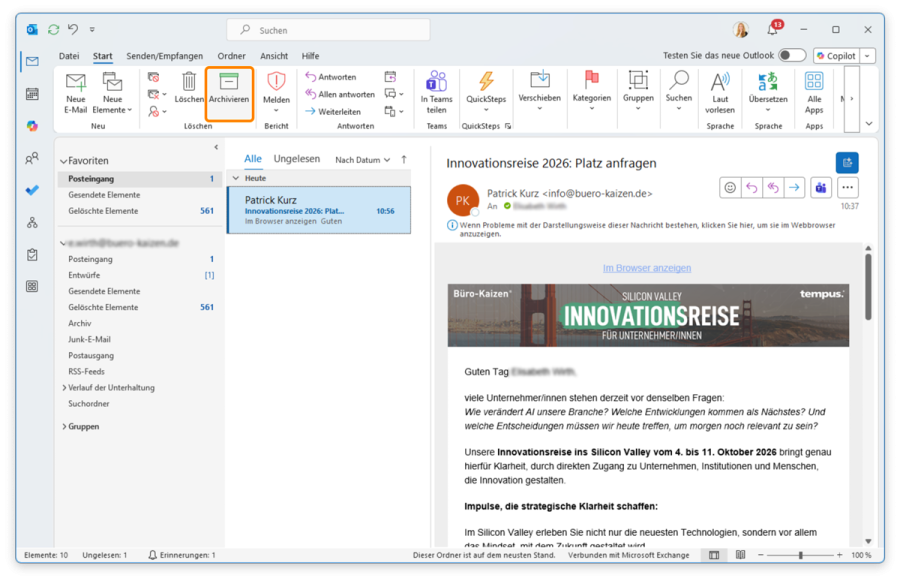The height and width of the screenshot is (581, 900).
Task: Switch to the Ansicht ribbon tab
Action: 274,56
